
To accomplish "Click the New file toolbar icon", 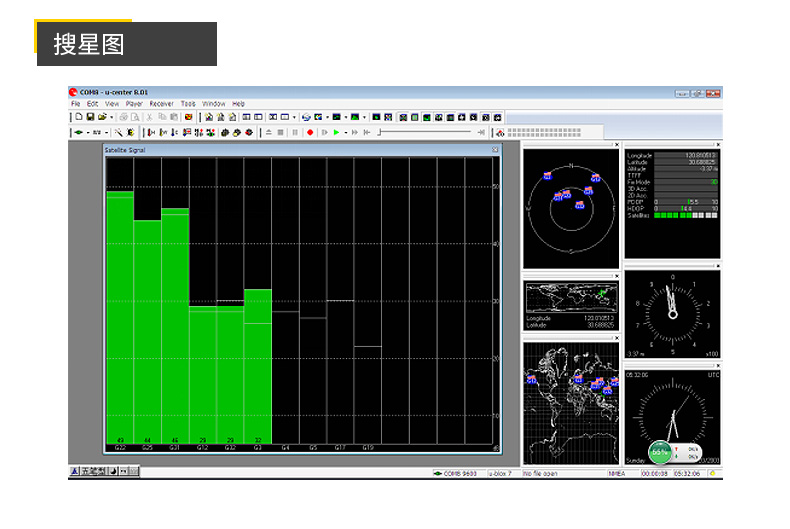I will coord(77,117).
